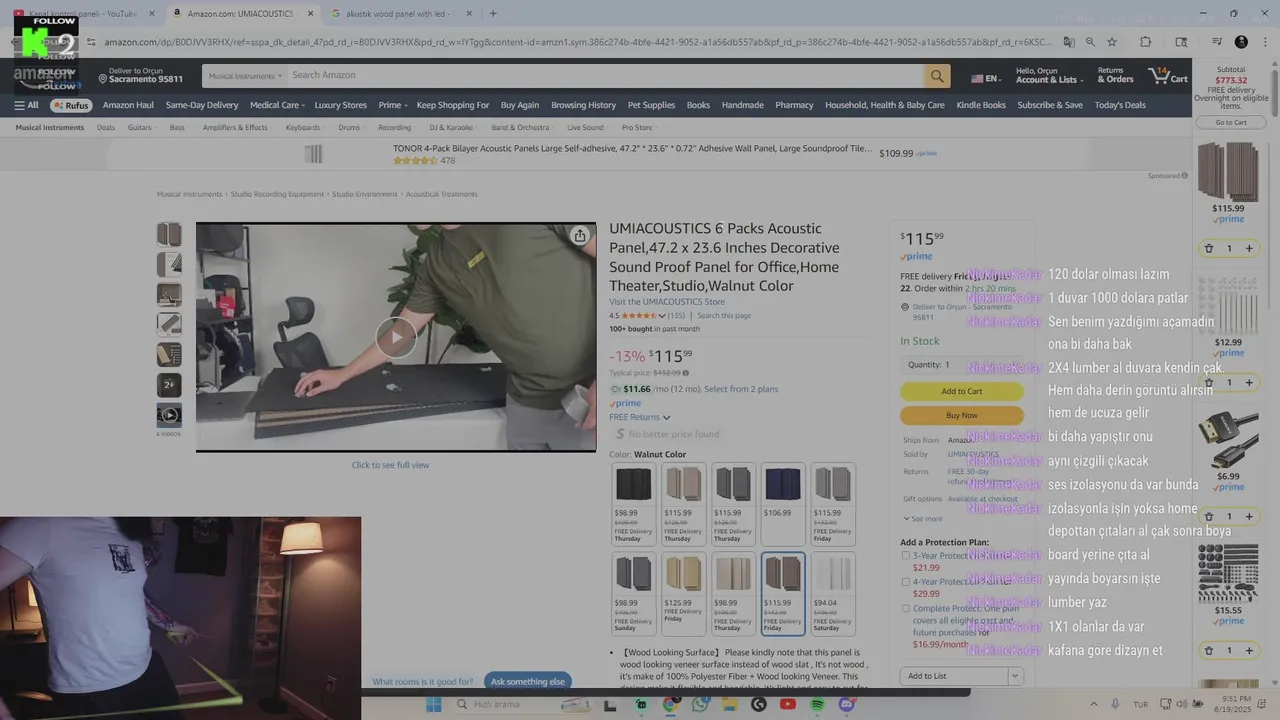Image resolution: width=1280 pixels, height=720 pixels.
Task: Open Same-Day Delivery nav item
Action: coord(202,105)
